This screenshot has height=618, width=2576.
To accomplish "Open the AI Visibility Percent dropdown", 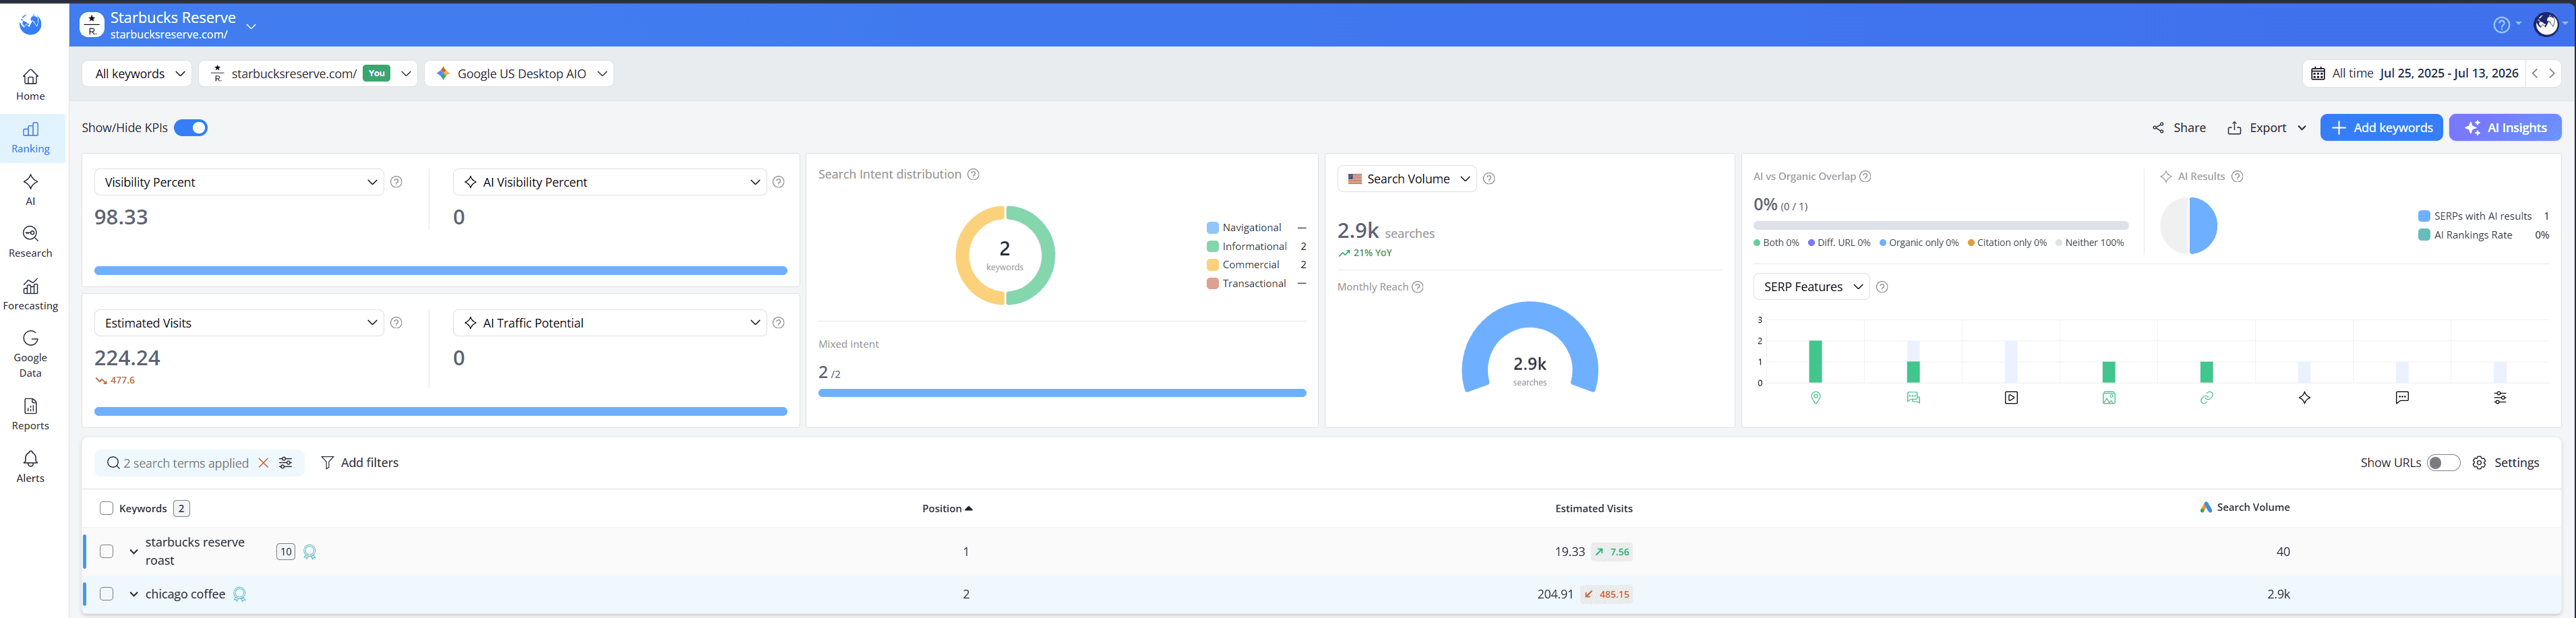I will 609,182.
